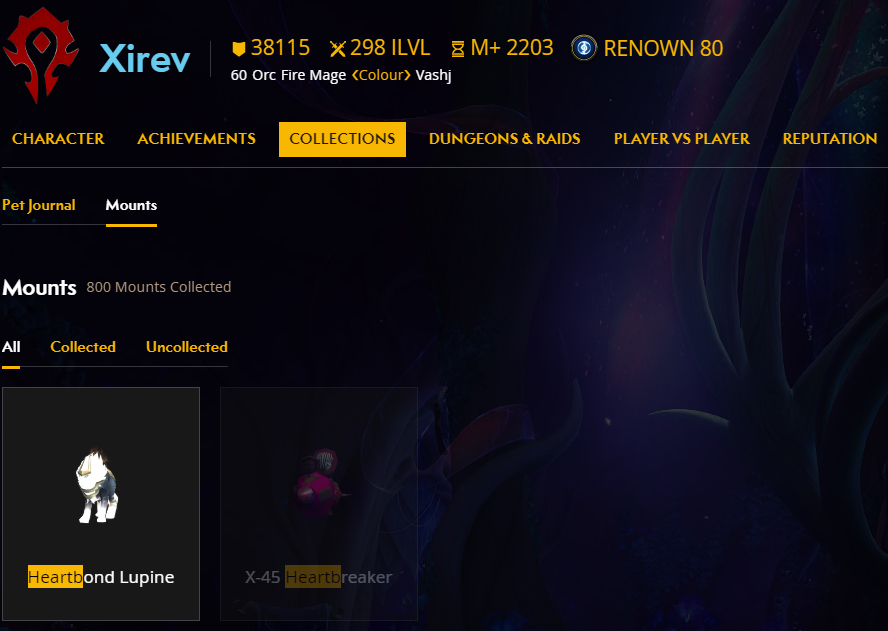The height and width of the screenshot is (631, 888).
Task: Click the blue Renown covenant icon
Action: click(x=584, y=48)
